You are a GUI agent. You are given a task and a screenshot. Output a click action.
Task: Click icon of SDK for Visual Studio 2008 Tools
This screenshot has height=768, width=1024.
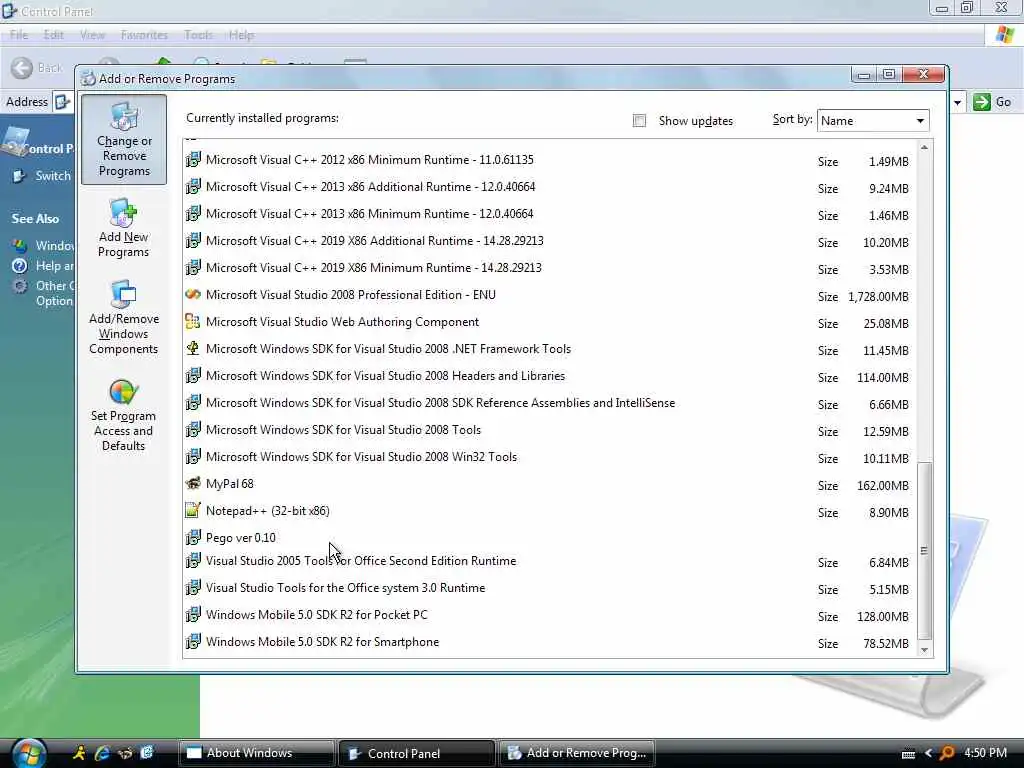(x=193, y=430)
